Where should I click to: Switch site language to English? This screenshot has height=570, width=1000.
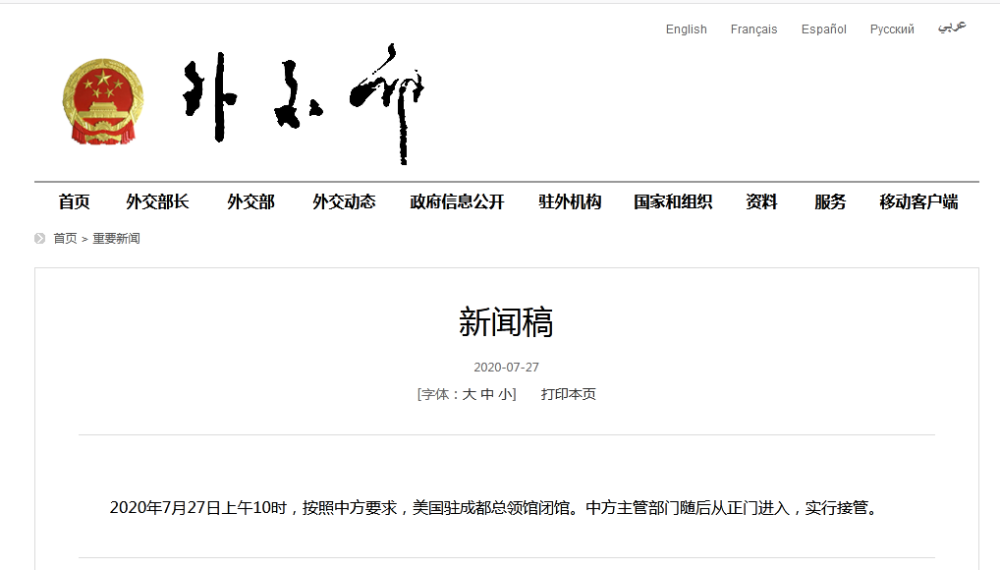click(686, 29)
